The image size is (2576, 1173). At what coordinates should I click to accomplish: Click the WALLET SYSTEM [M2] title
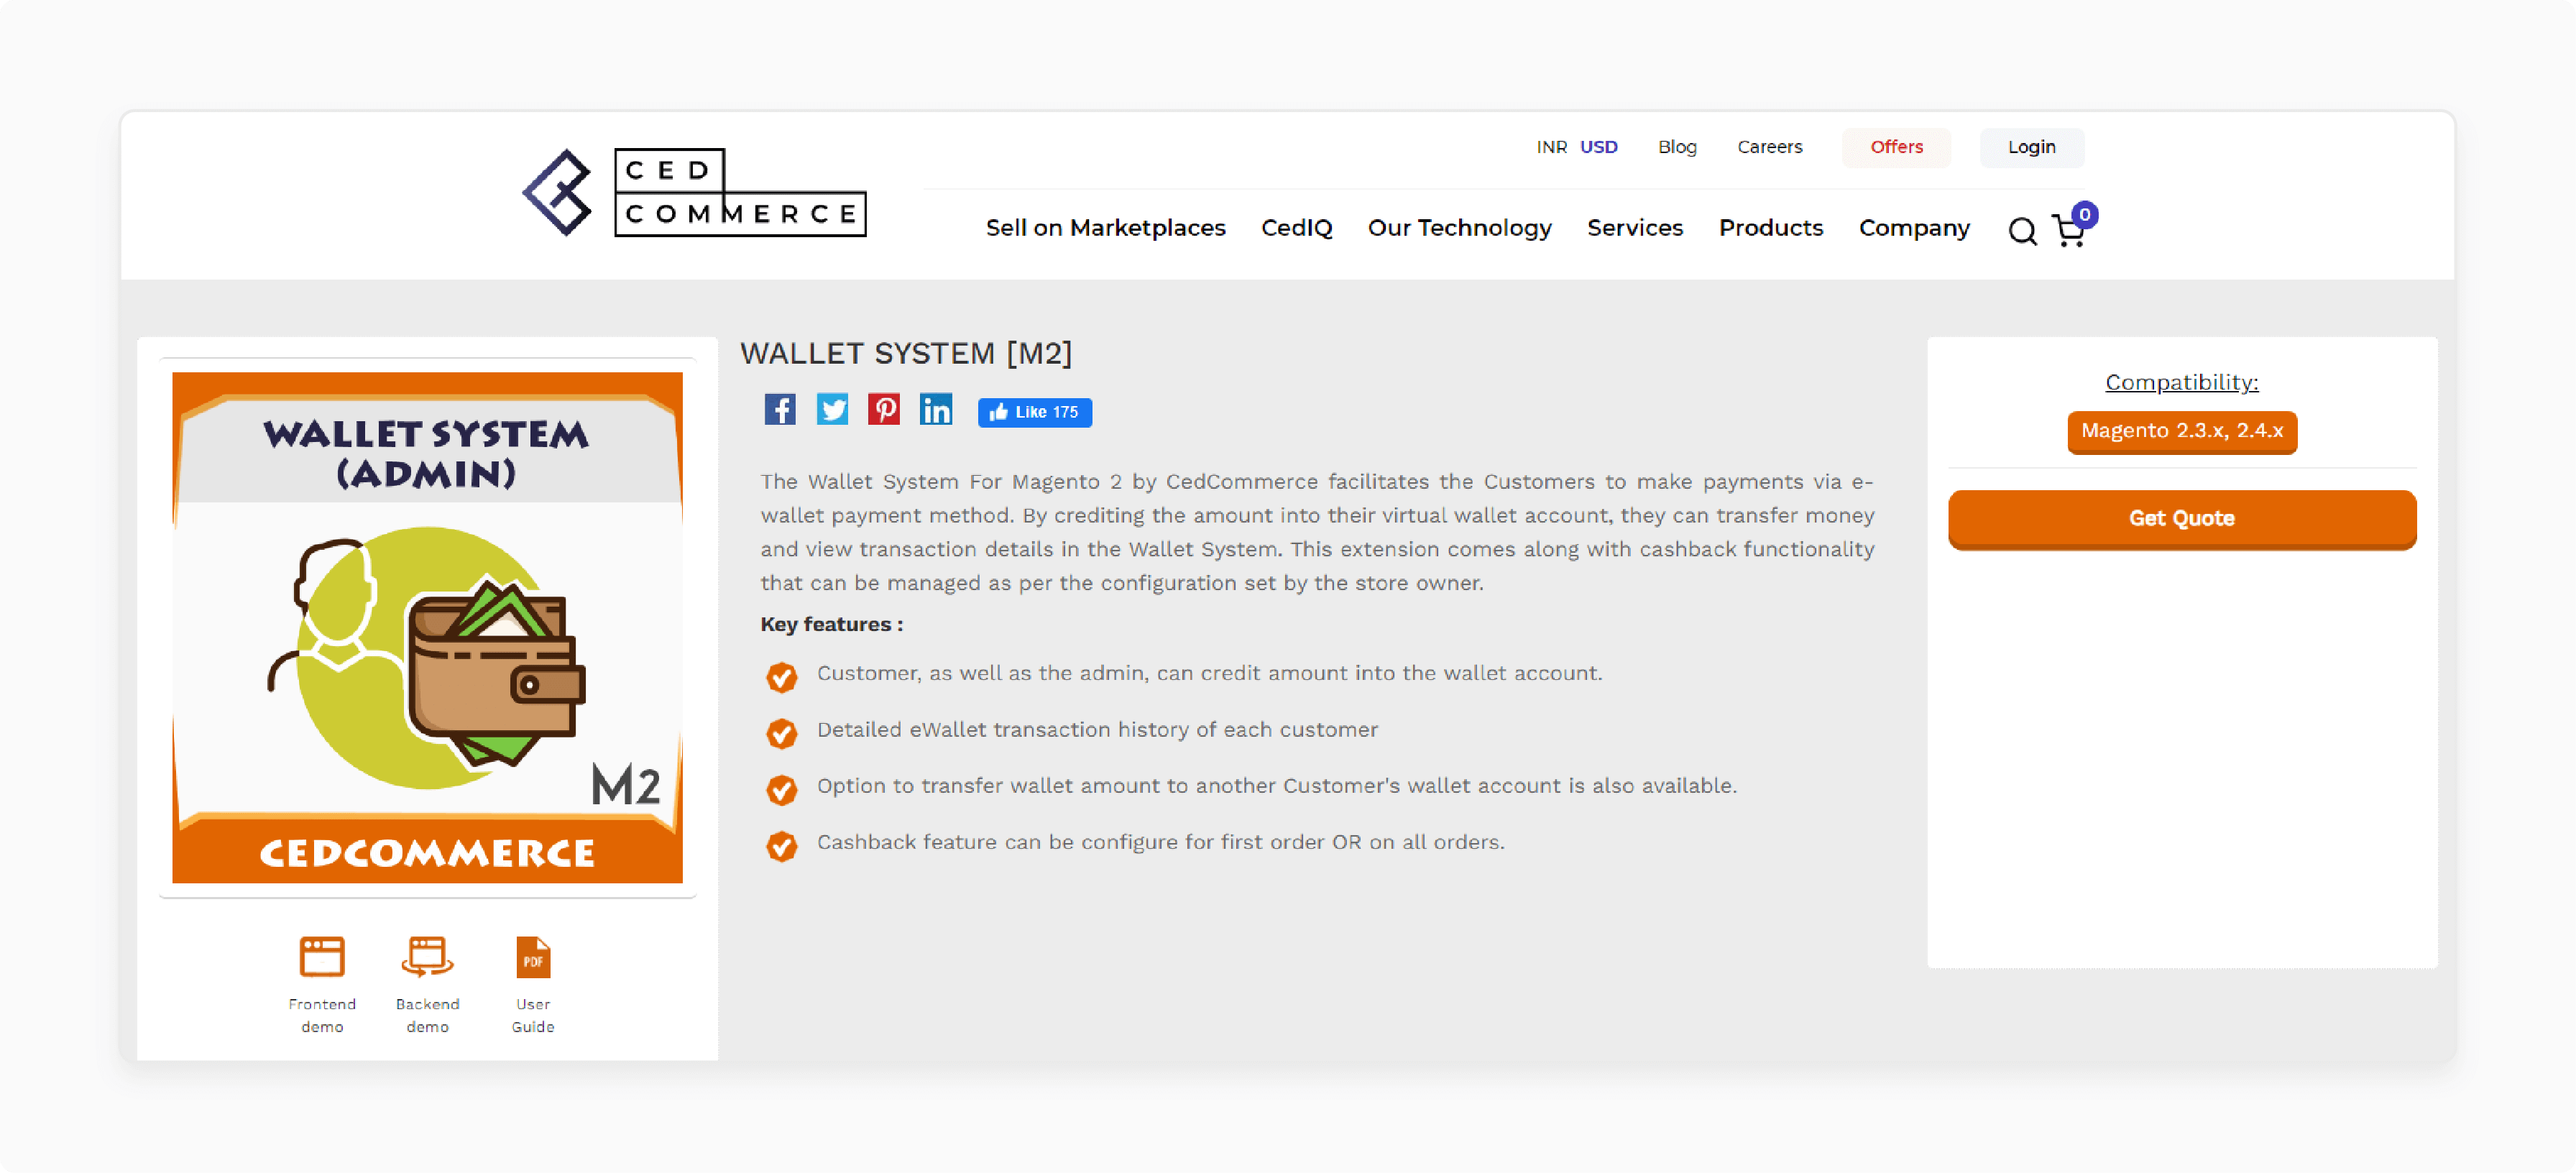pyautogui.click(x=905, y=353)
